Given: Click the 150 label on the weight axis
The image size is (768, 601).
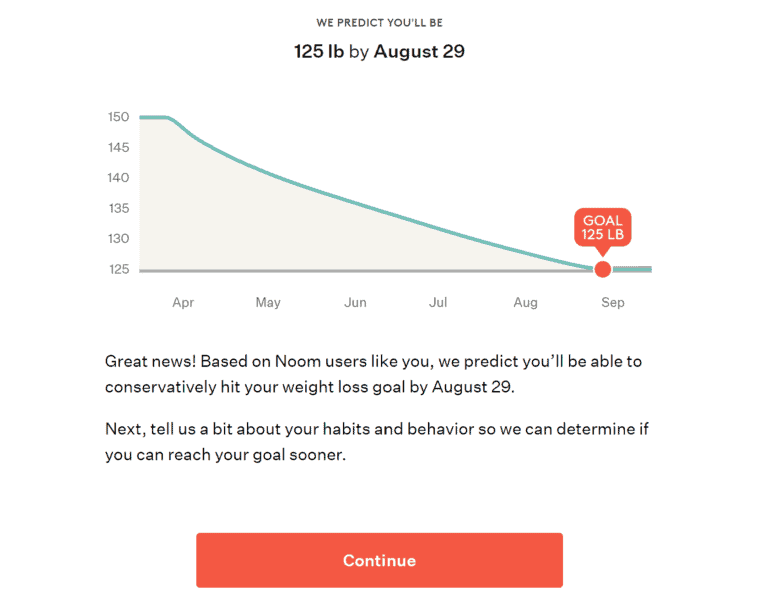Looking at the screenshot, I should 119,117.
